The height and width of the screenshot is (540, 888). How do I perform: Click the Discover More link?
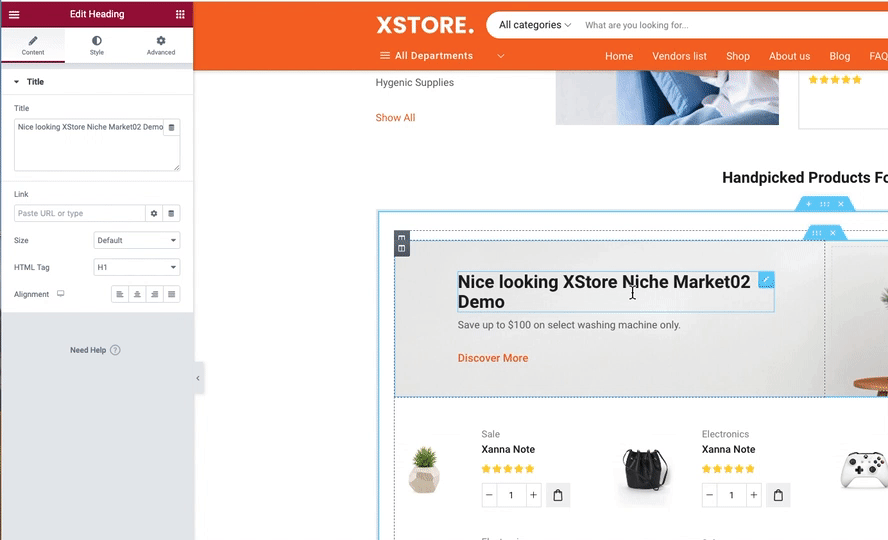(493, 358)
